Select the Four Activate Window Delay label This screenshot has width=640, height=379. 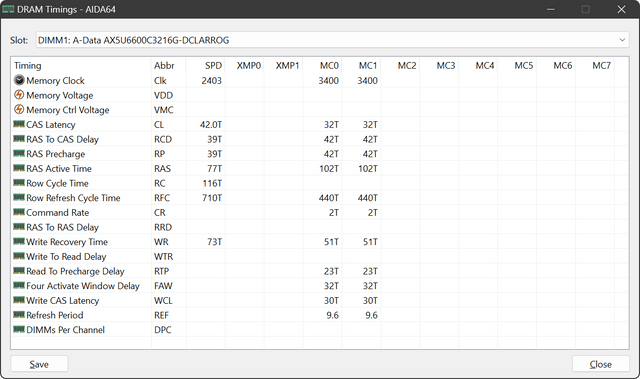coord(83,286)
